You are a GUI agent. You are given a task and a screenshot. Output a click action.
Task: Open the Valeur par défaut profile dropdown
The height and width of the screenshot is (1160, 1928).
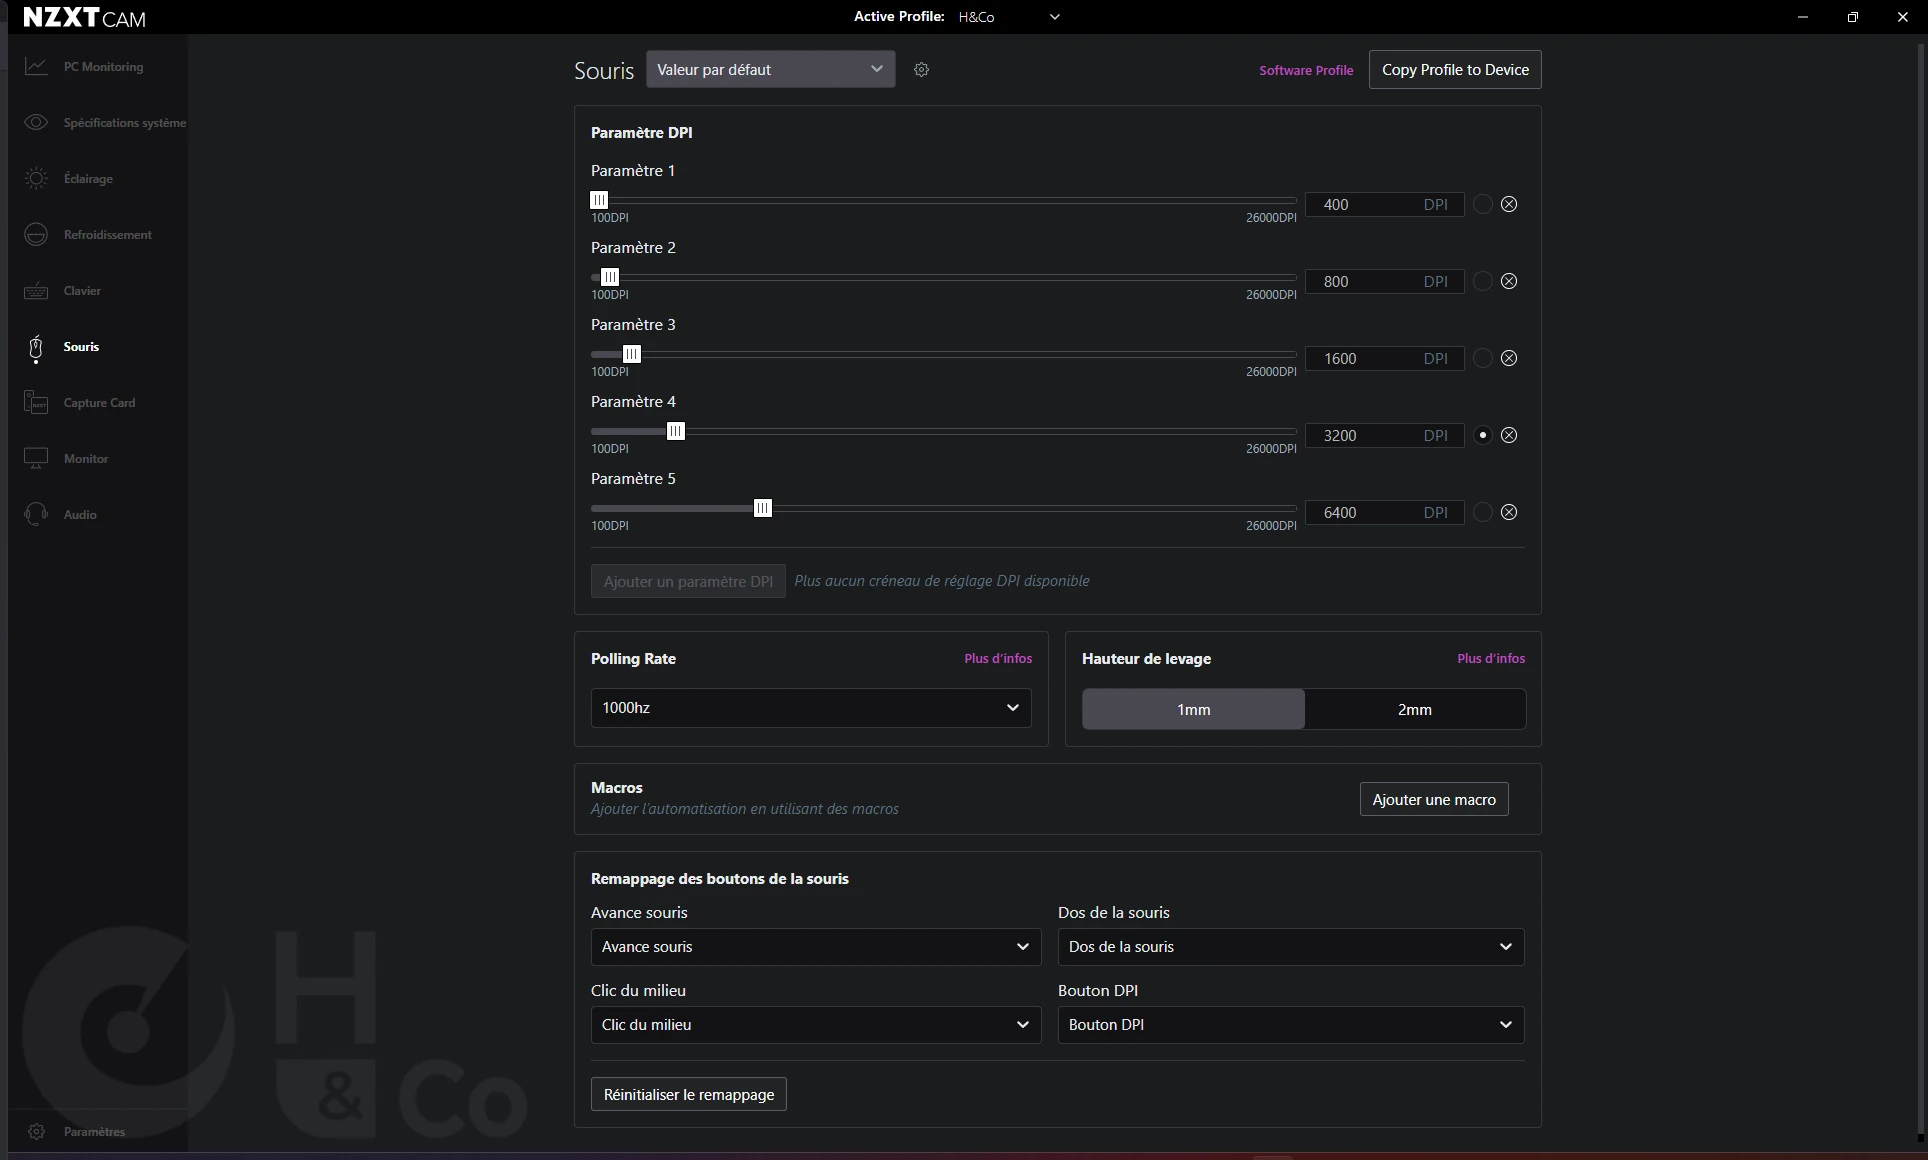coord(770,69)
